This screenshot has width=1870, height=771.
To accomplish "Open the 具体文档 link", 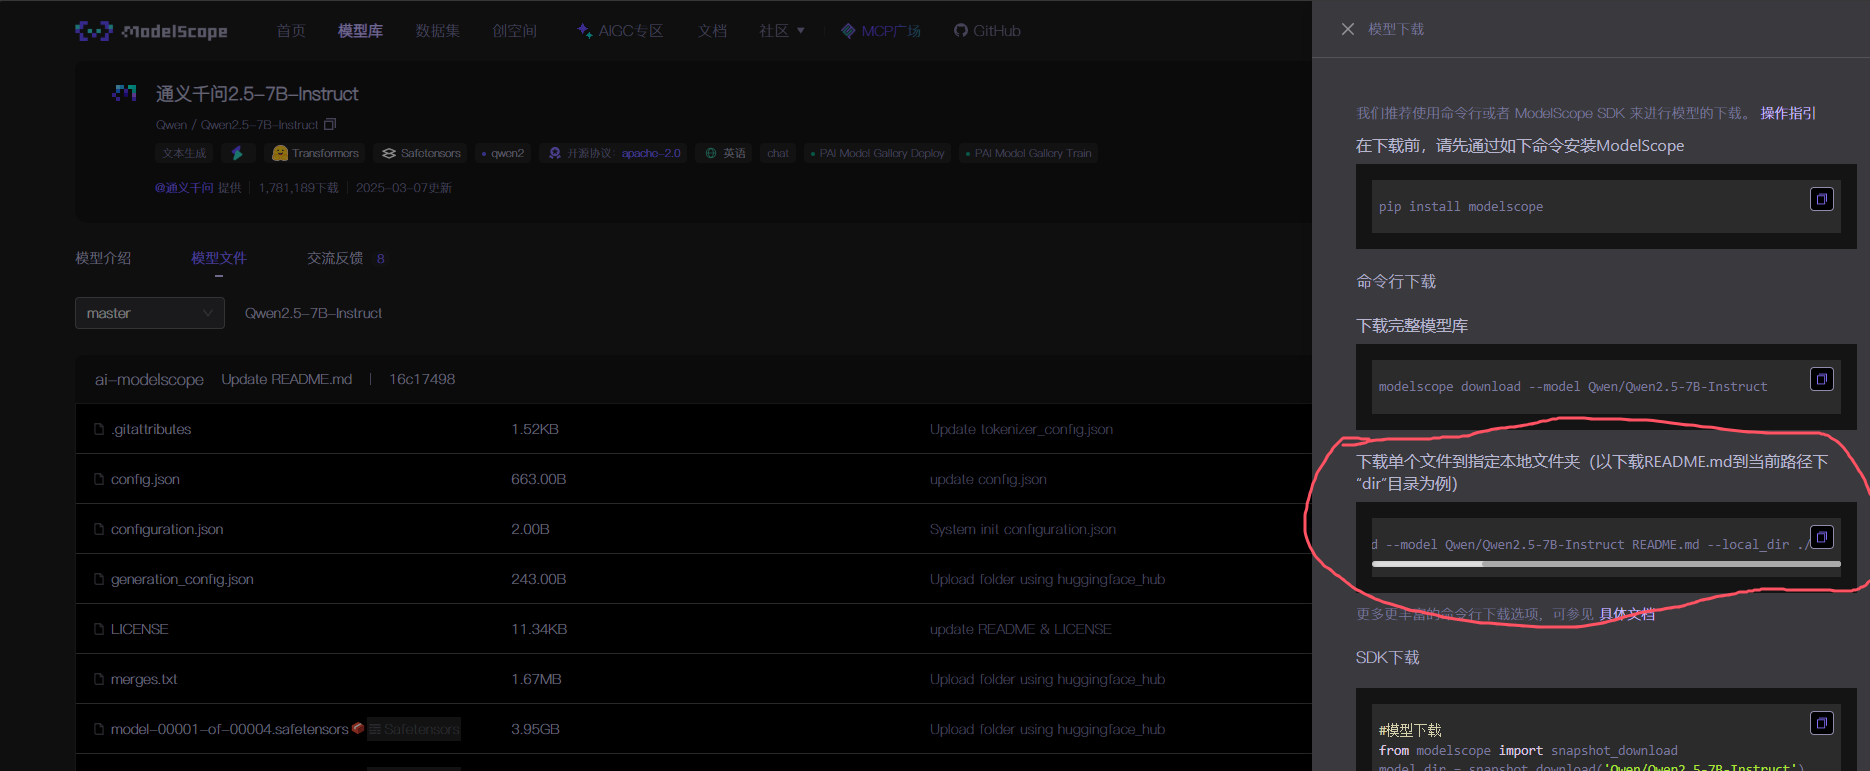I will tap(1627, 614).
